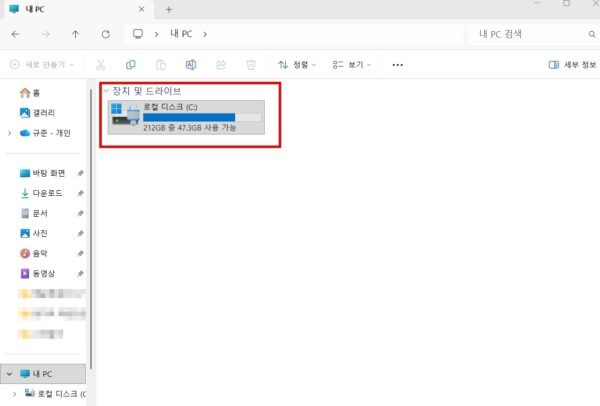Open 홈 in the sidebar
The width and height of the screenshot is (600, 406).
coord(30,93)
